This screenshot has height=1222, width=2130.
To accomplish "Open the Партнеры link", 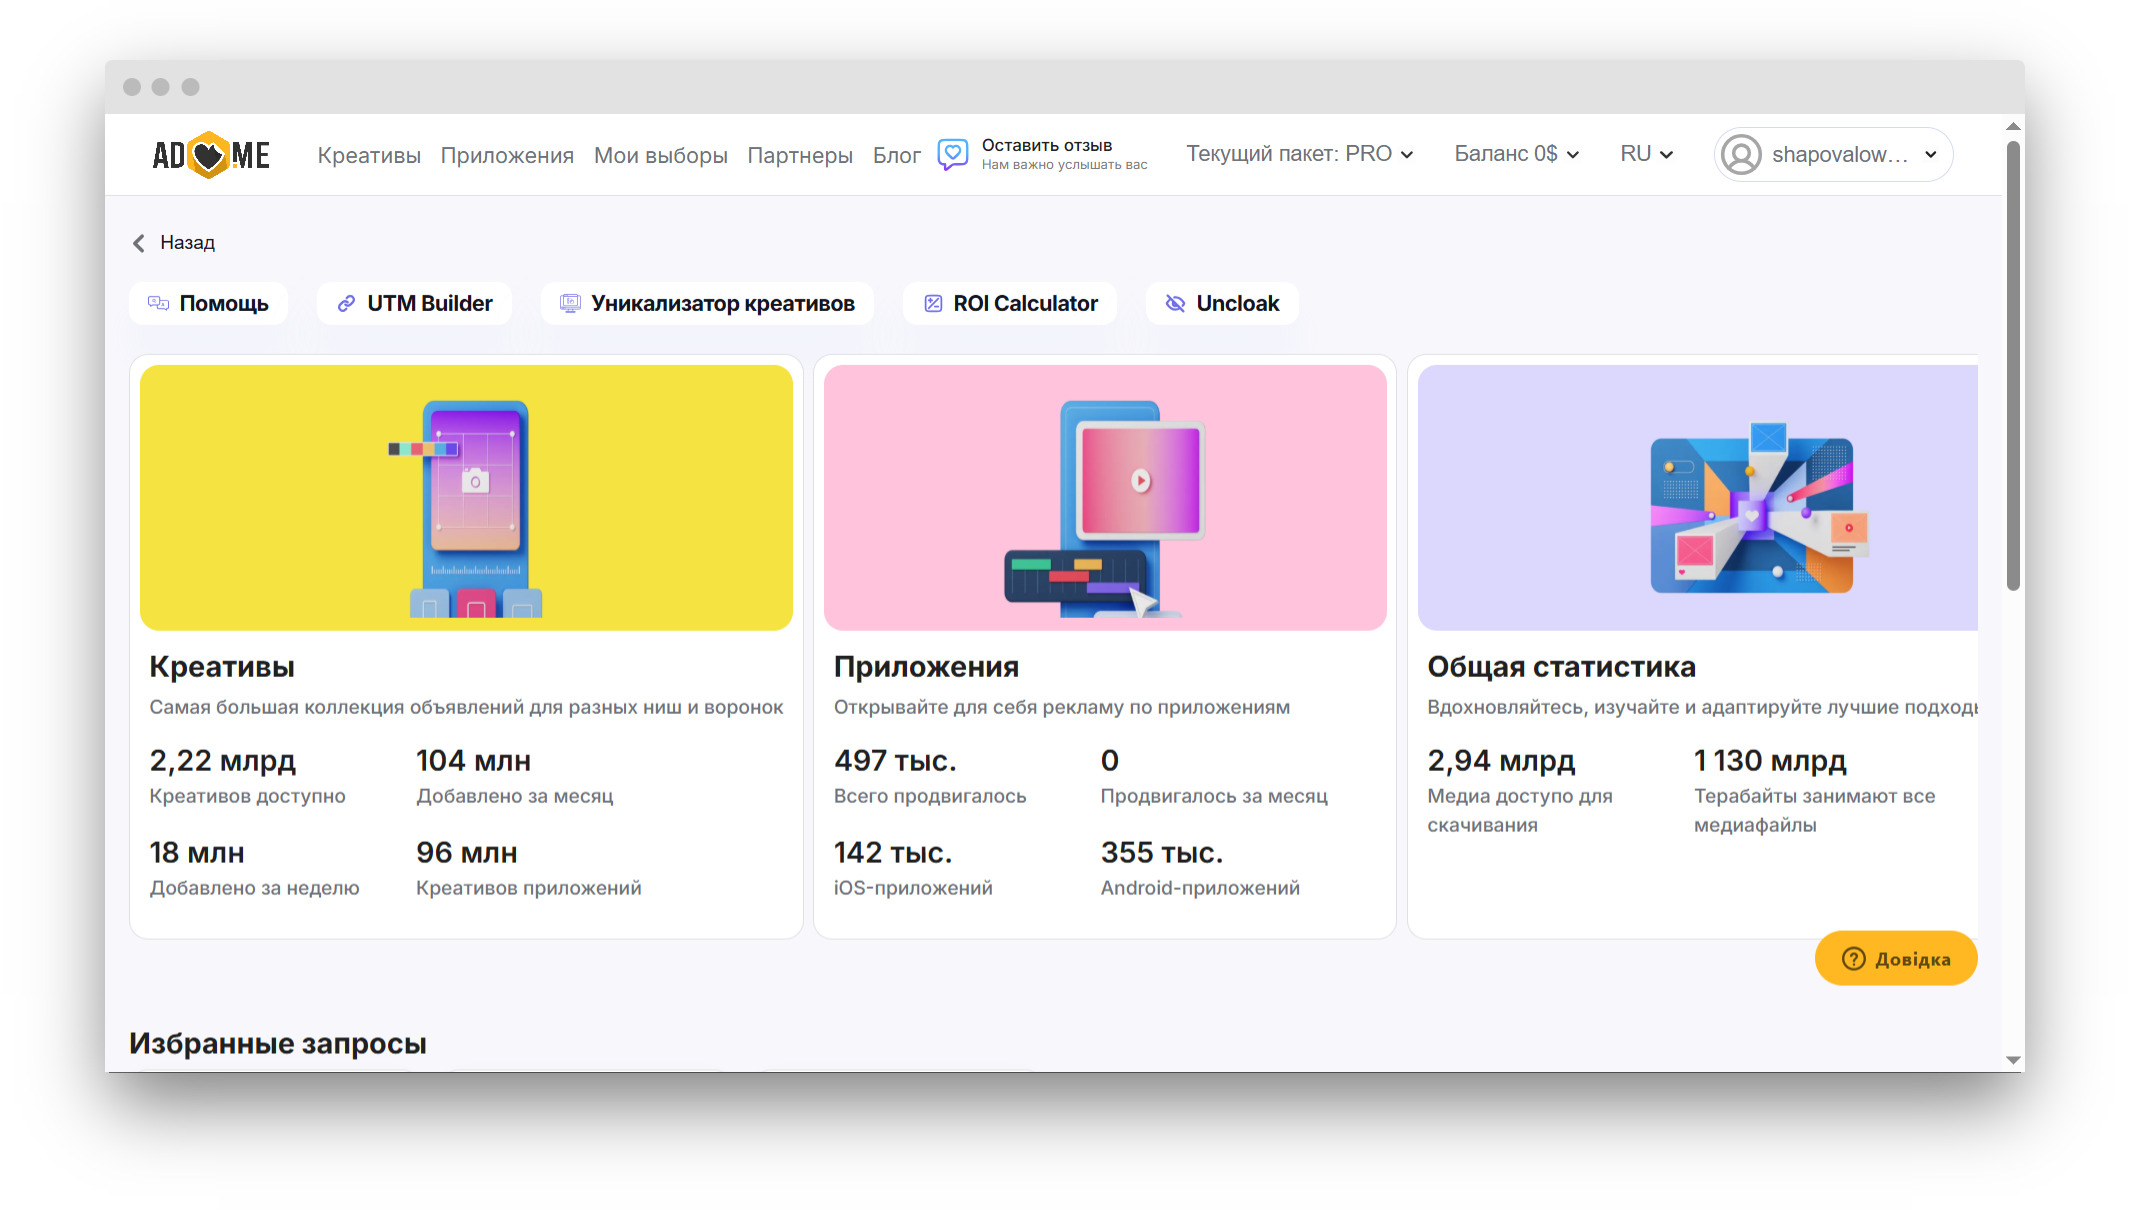I will click(799, 155).
